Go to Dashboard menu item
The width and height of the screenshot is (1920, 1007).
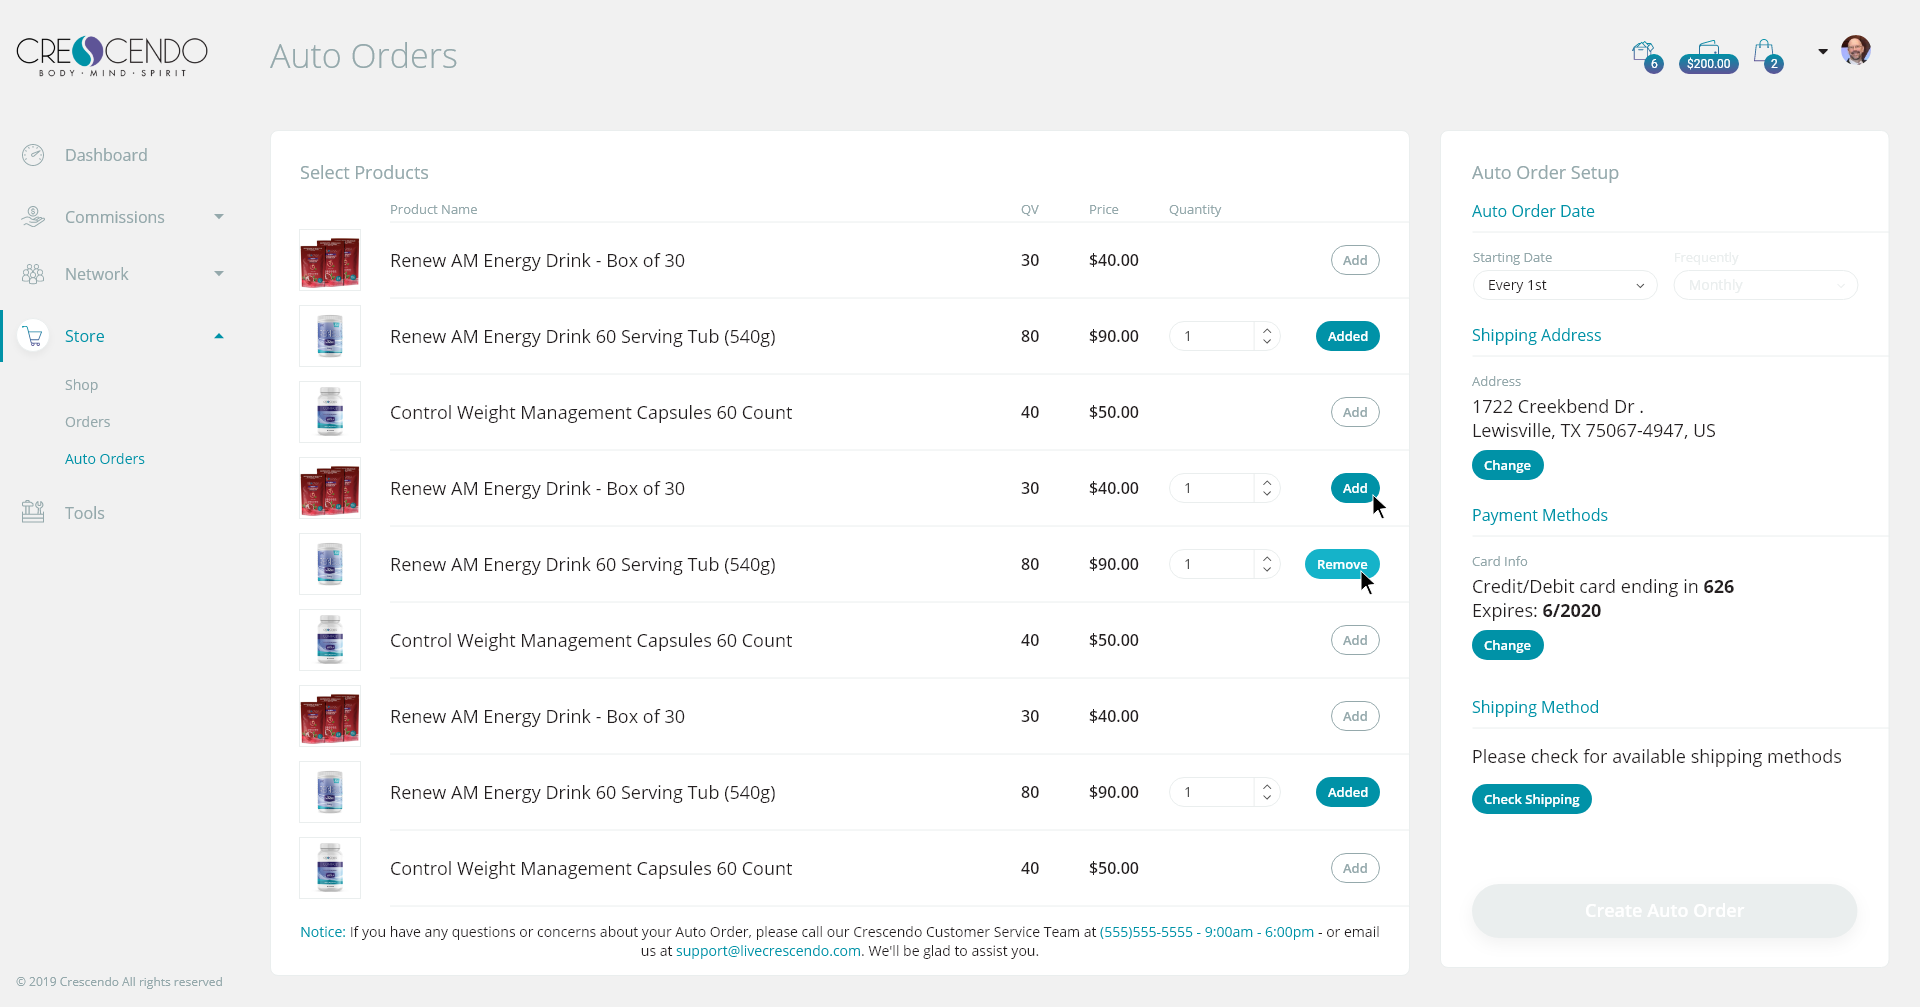click(x=106, y=155)
